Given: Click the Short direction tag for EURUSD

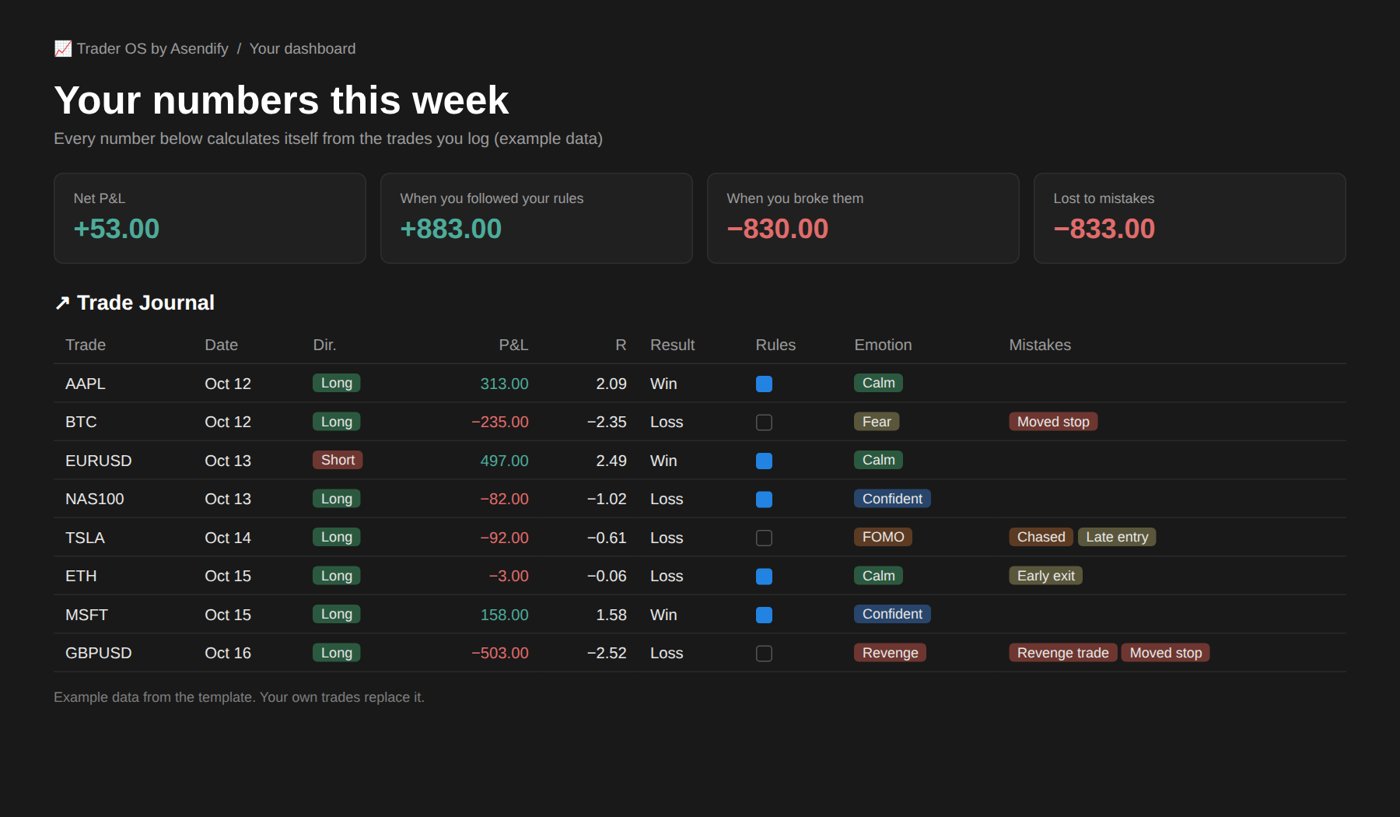Looking at the screenshot, I should [x=338, y=460].
